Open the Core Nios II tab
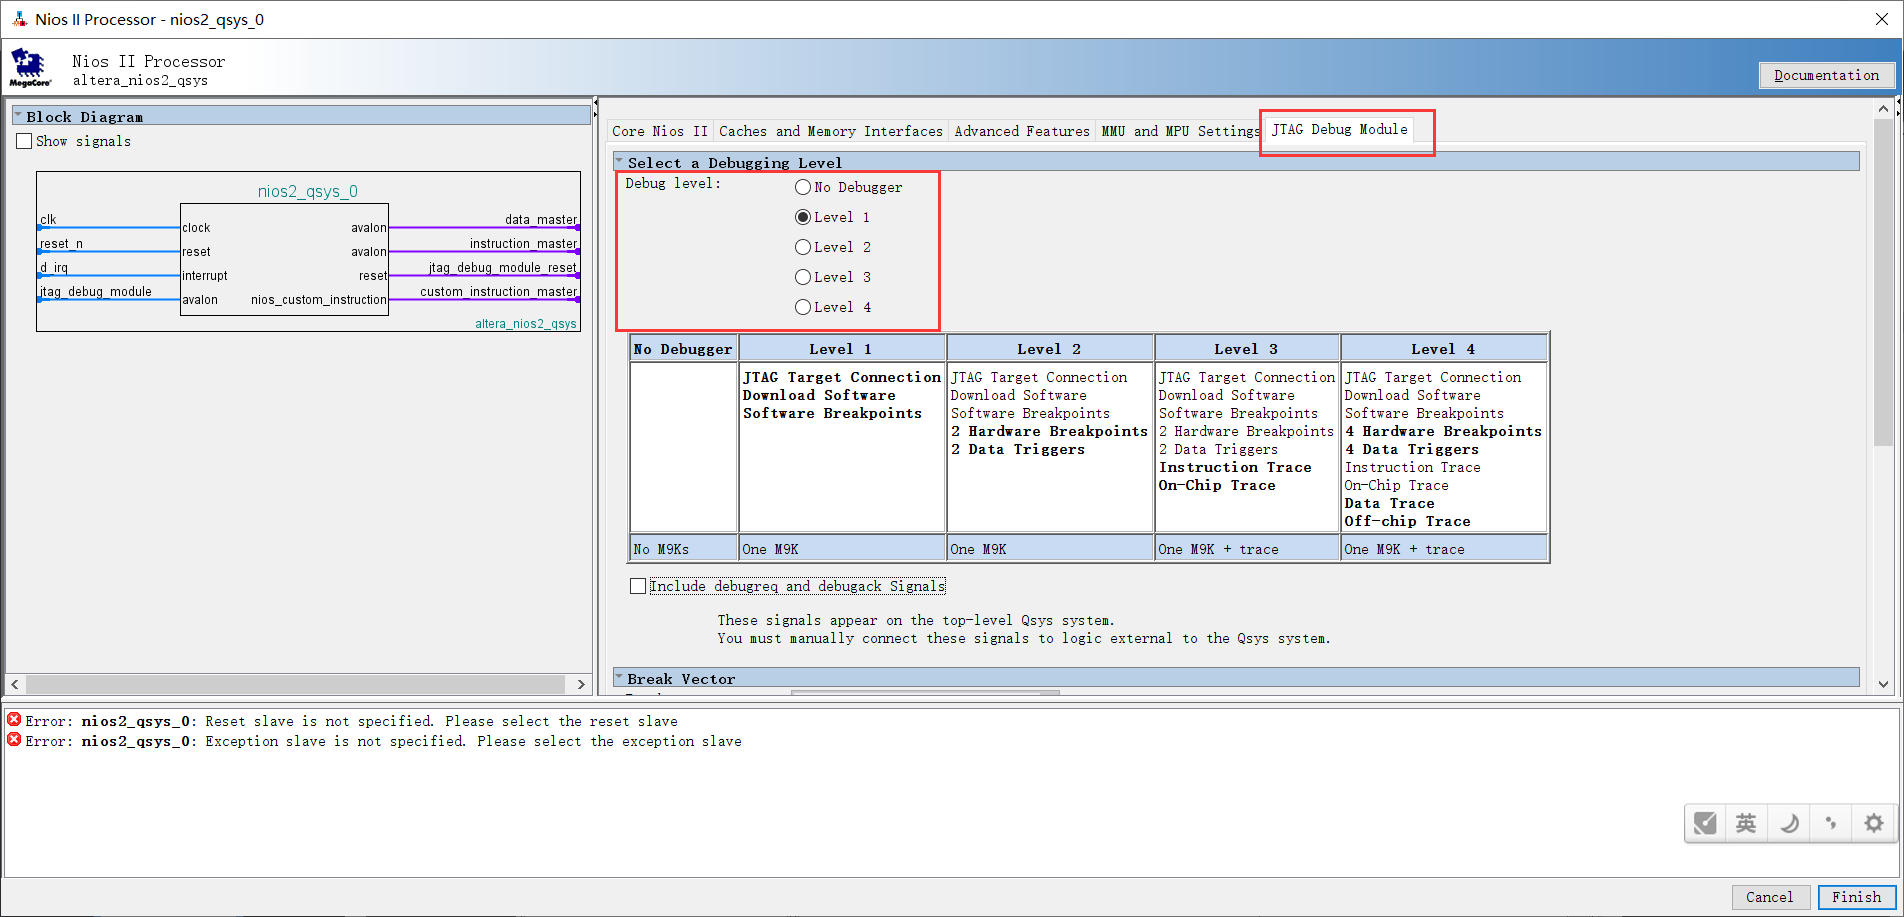Screen dimensions: 1904x917 [x=660, y=131]
